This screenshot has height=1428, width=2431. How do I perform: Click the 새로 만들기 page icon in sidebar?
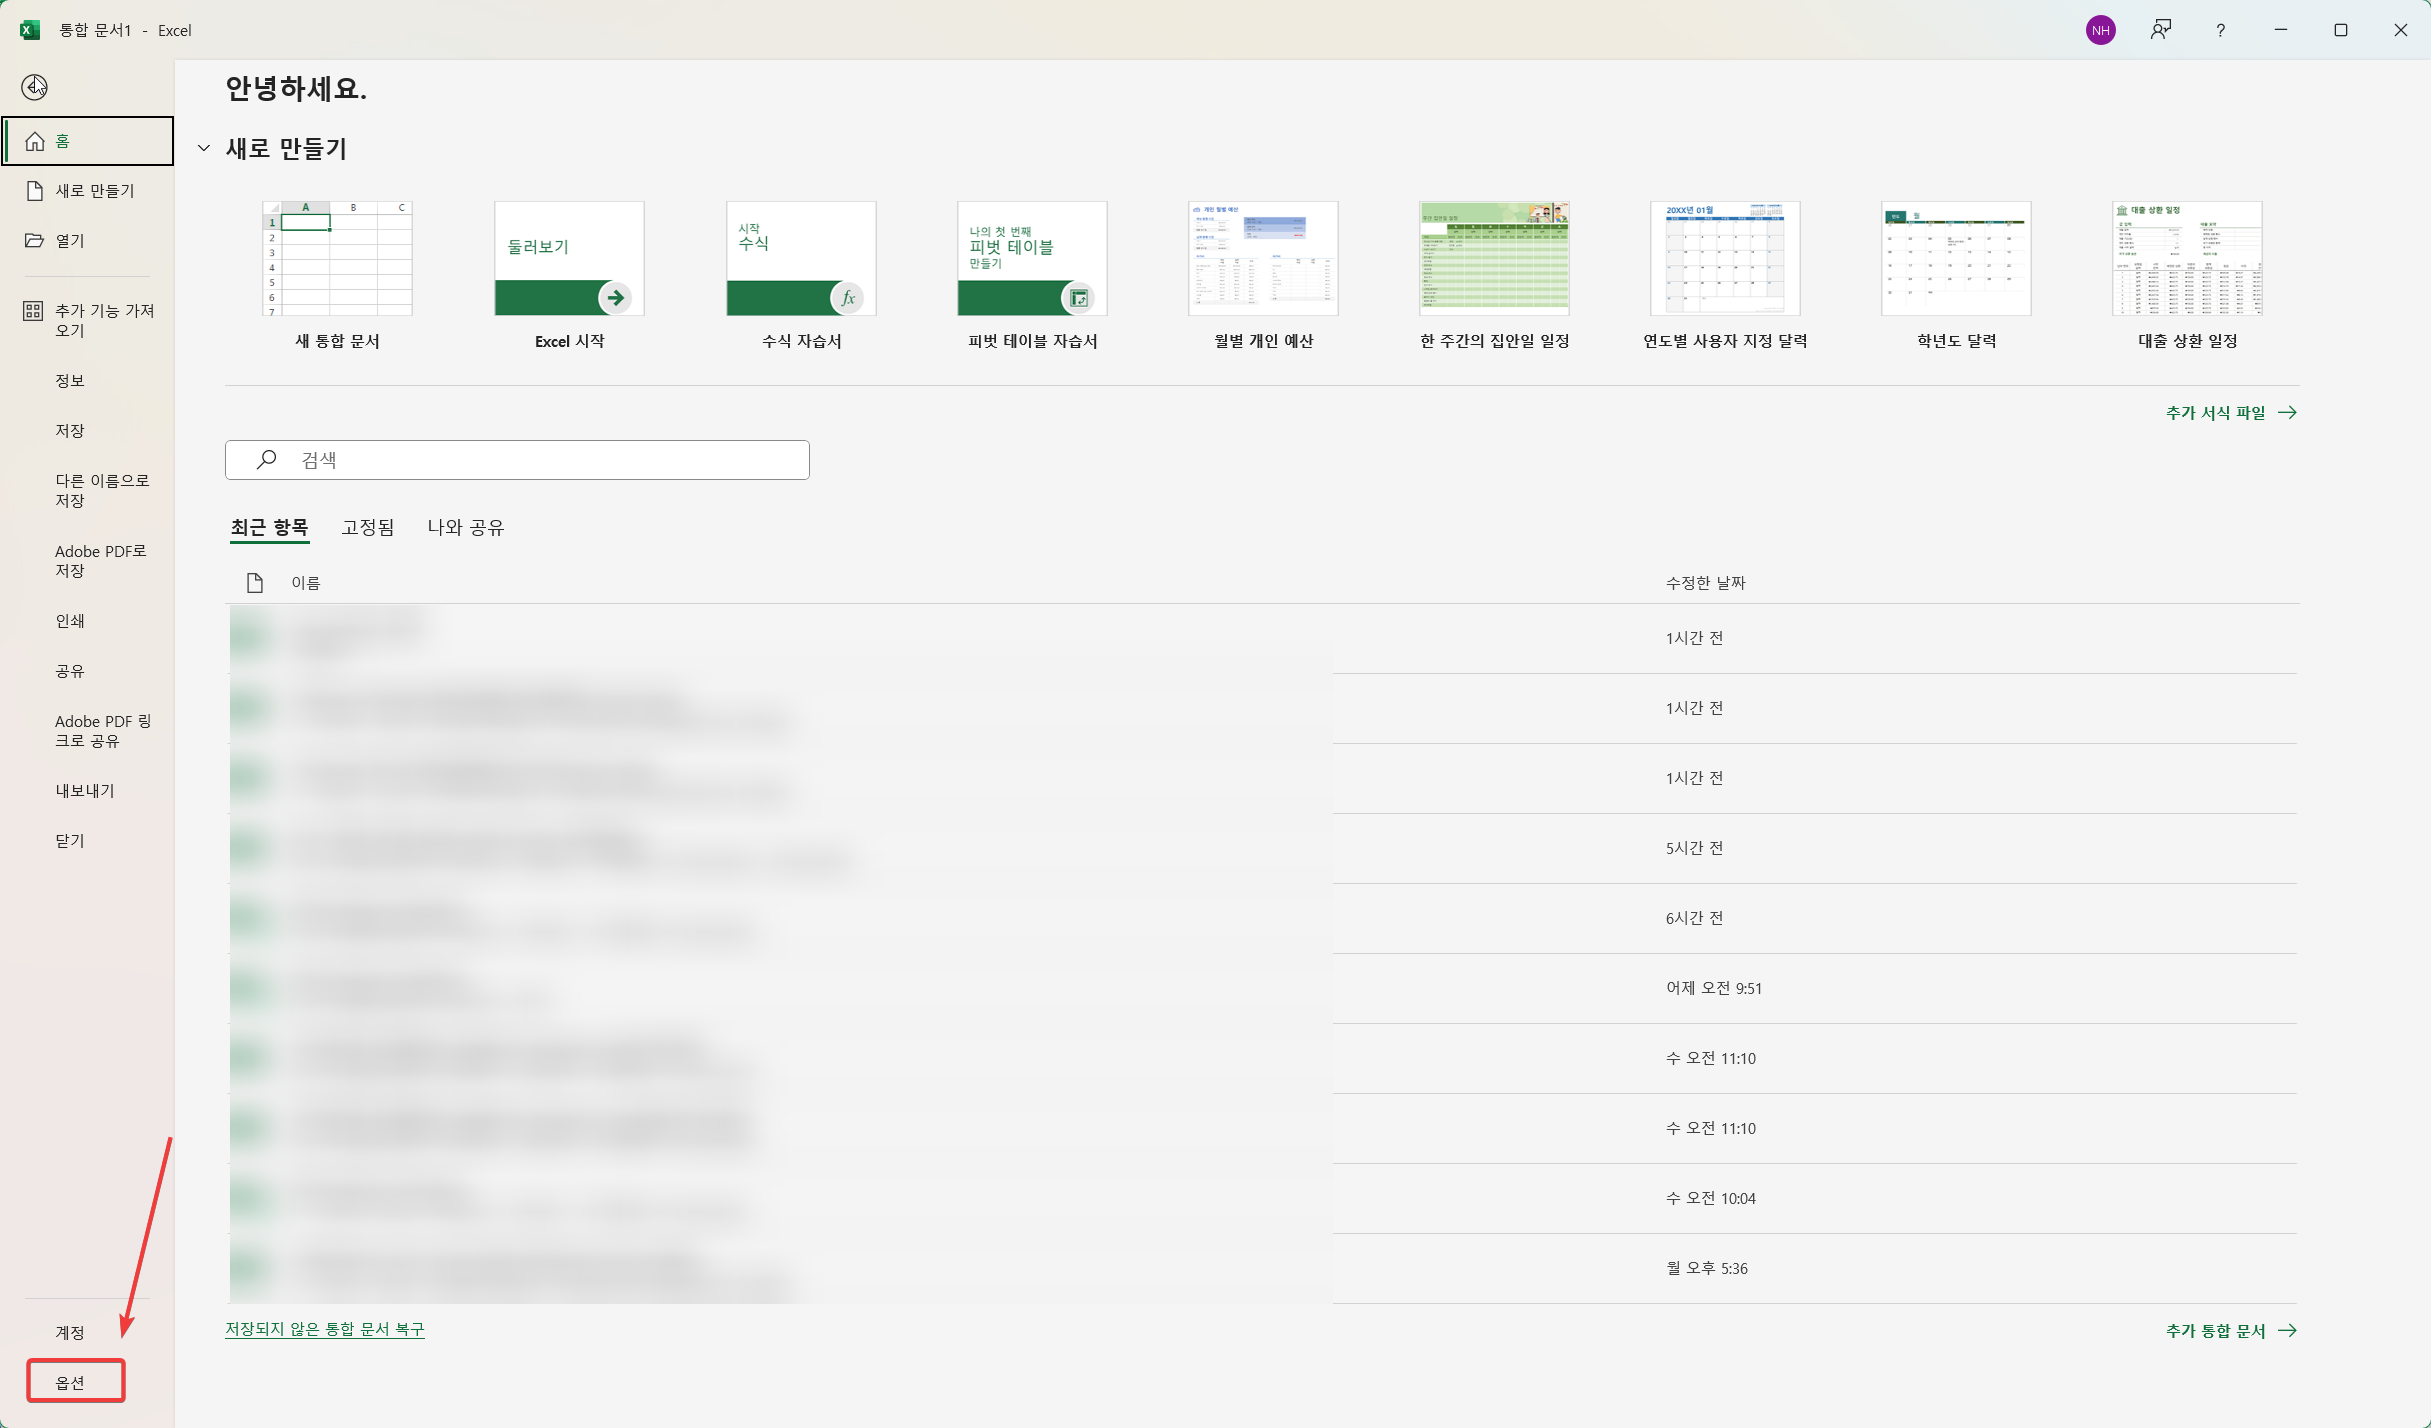[x=34, y=190]
